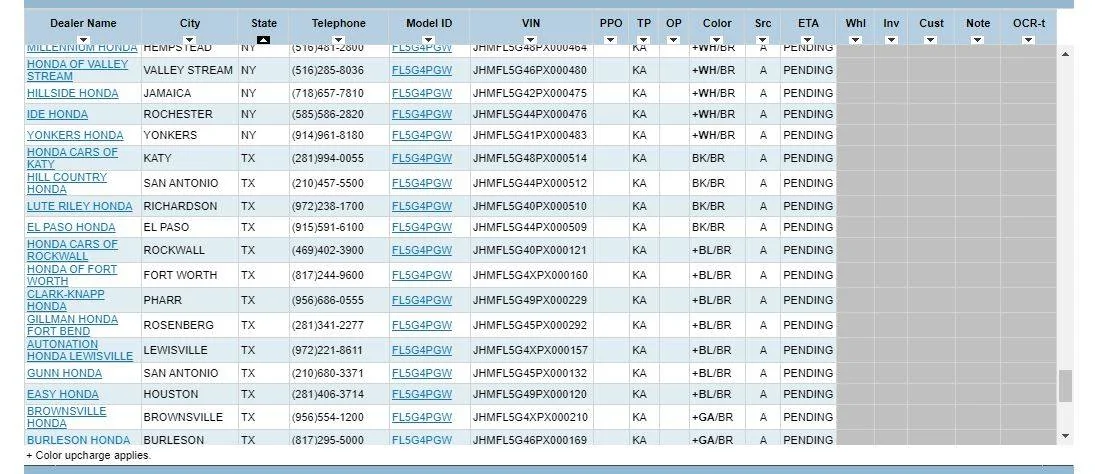This screenshot has height=474, width=1095.
Task: Open the IDE Honda dealer link
Action: (x=57, y=114)
